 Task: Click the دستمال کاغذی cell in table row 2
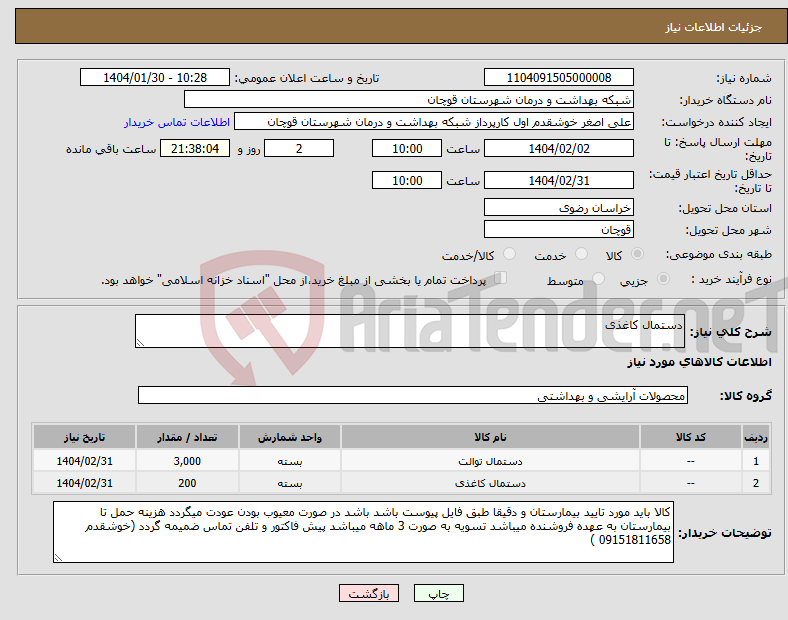pos(490,483)
